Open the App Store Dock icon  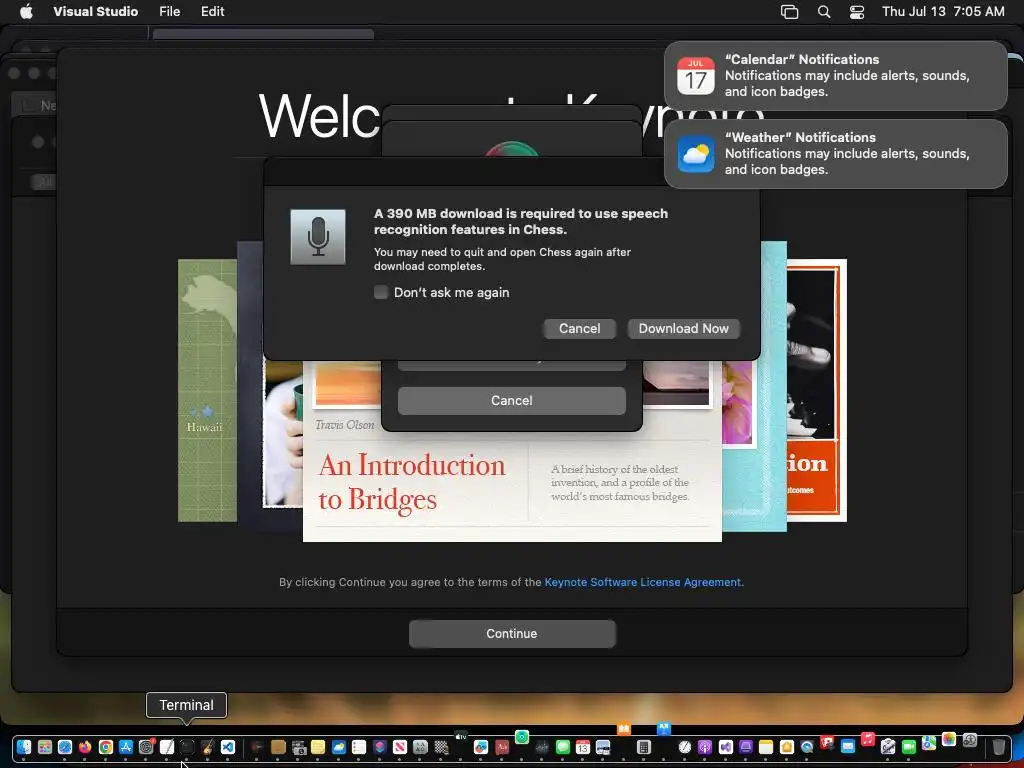click(x=126, y=747)
